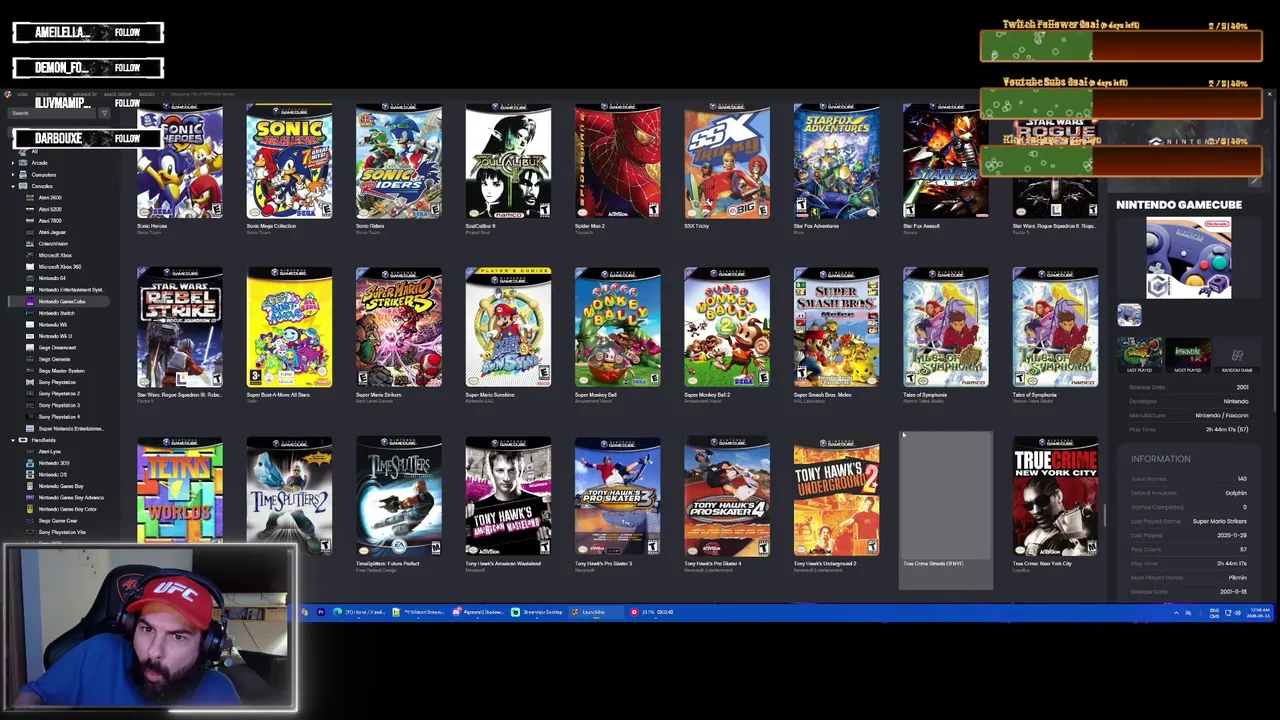Viewport: 1280px width, 720px height.
Task: Select the Tetris Worlds cover
Action: (180, 496)
